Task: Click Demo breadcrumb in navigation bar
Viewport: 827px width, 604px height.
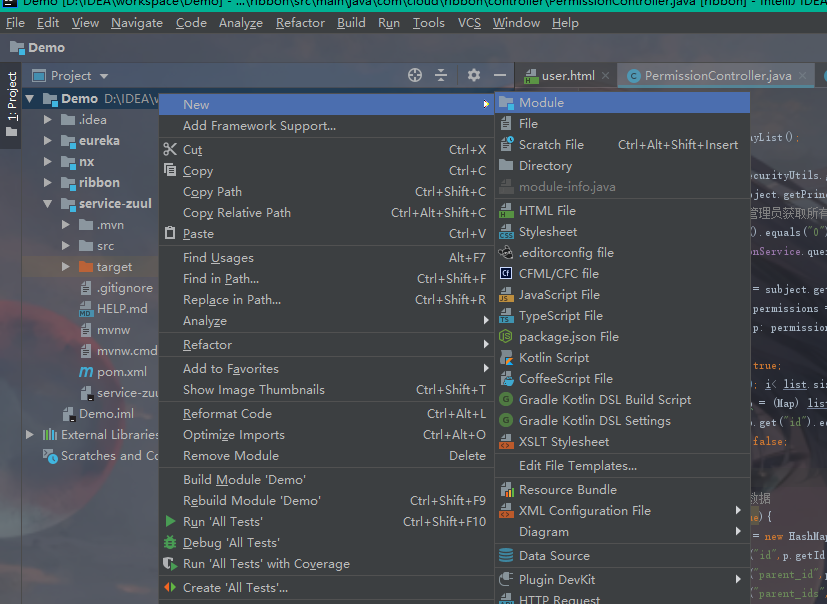Action: [37, 47]
